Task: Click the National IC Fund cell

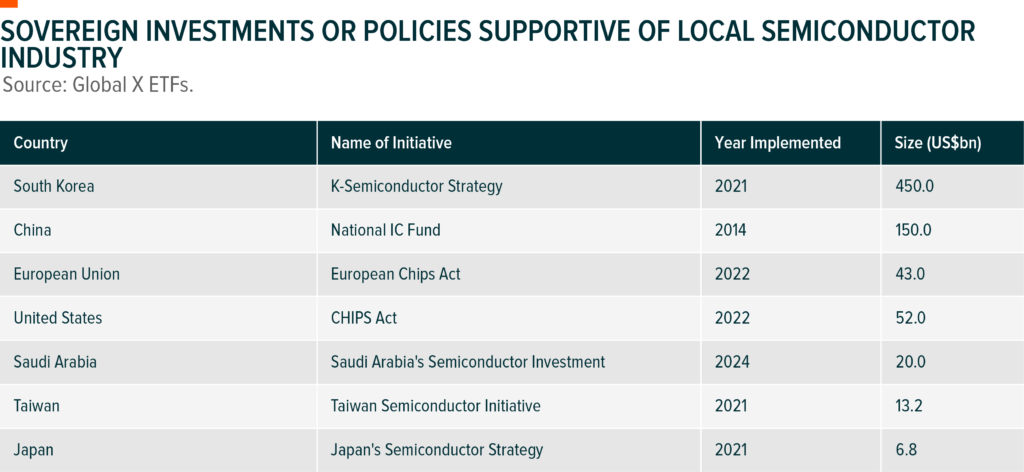Action: 385,230
